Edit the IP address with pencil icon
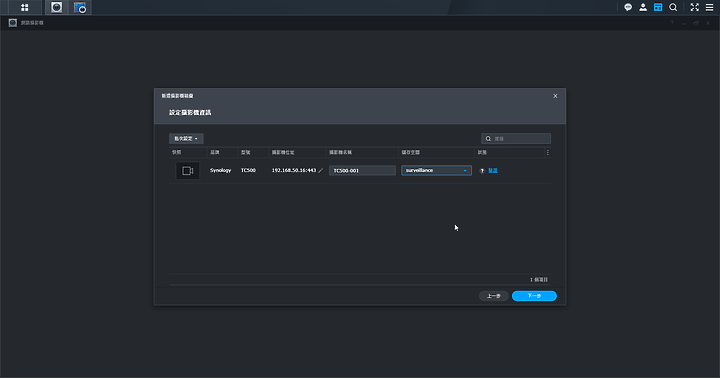The height and width of the screenshot is (378, 720). pyautogui.click(x=321, y=170)
